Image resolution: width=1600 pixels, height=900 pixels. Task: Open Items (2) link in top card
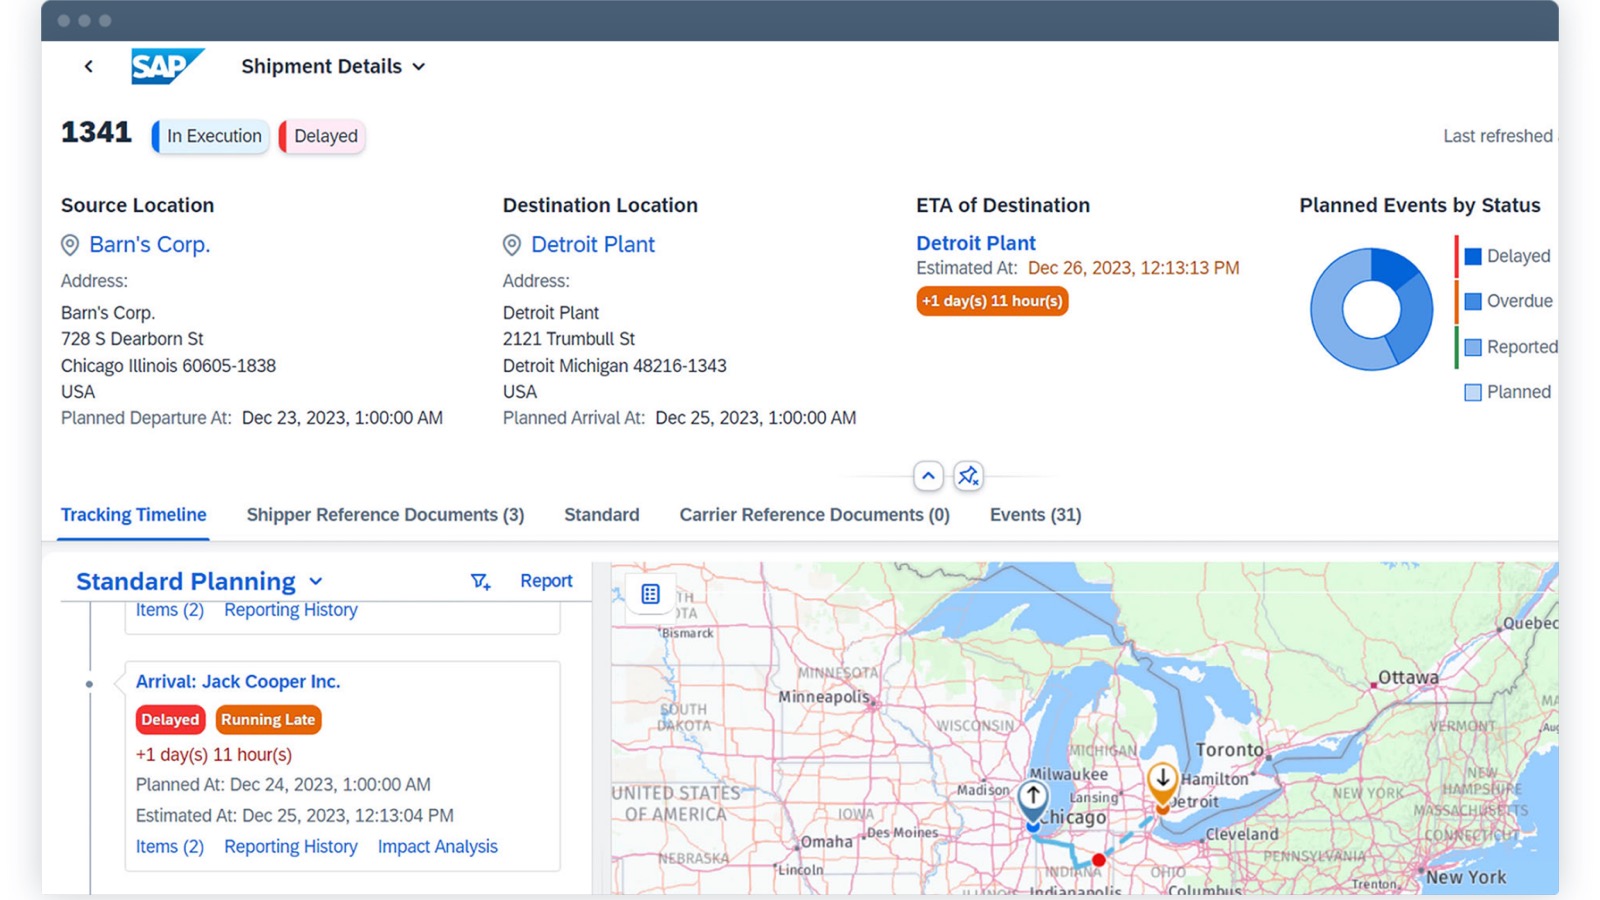[170, 610]
